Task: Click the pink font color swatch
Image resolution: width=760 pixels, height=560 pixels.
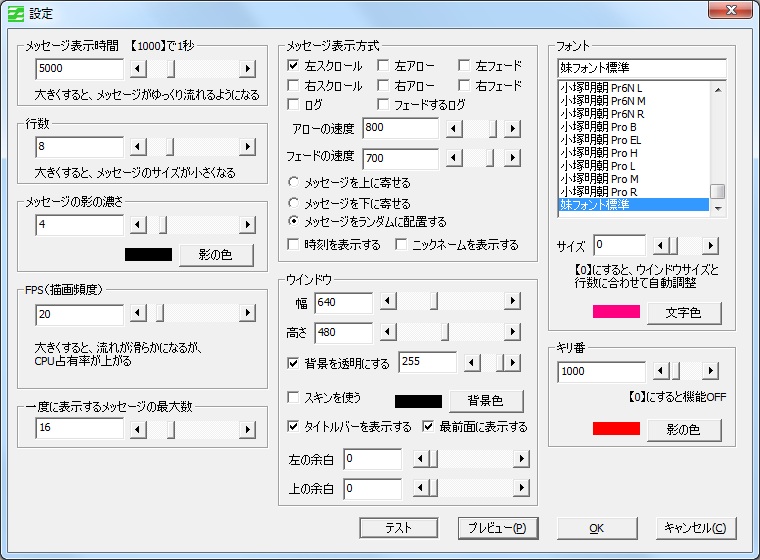Action: point(616,311)
